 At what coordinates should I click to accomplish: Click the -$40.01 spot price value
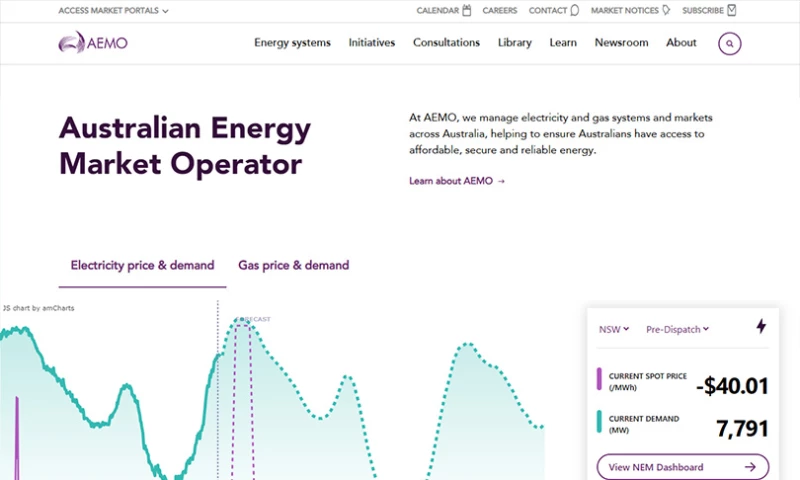(x=732, y=386)
